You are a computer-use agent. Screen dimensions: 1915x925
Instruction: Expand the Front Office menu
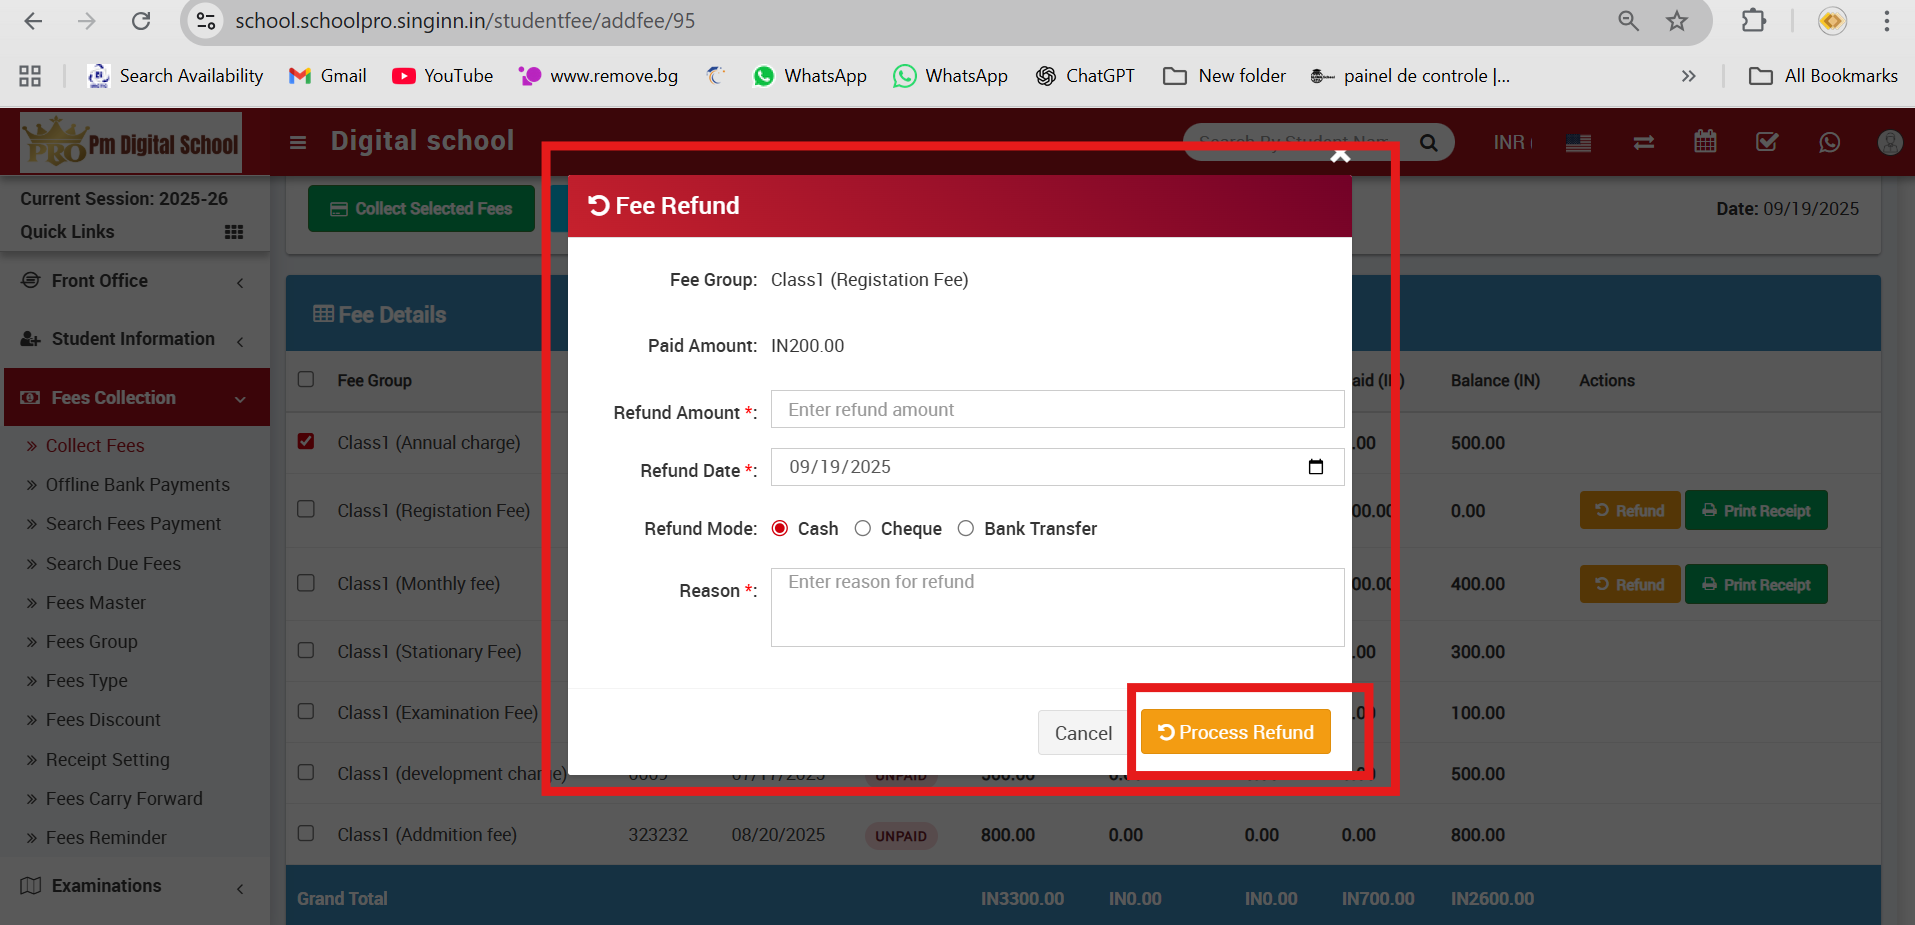click(x=135, y=281)
